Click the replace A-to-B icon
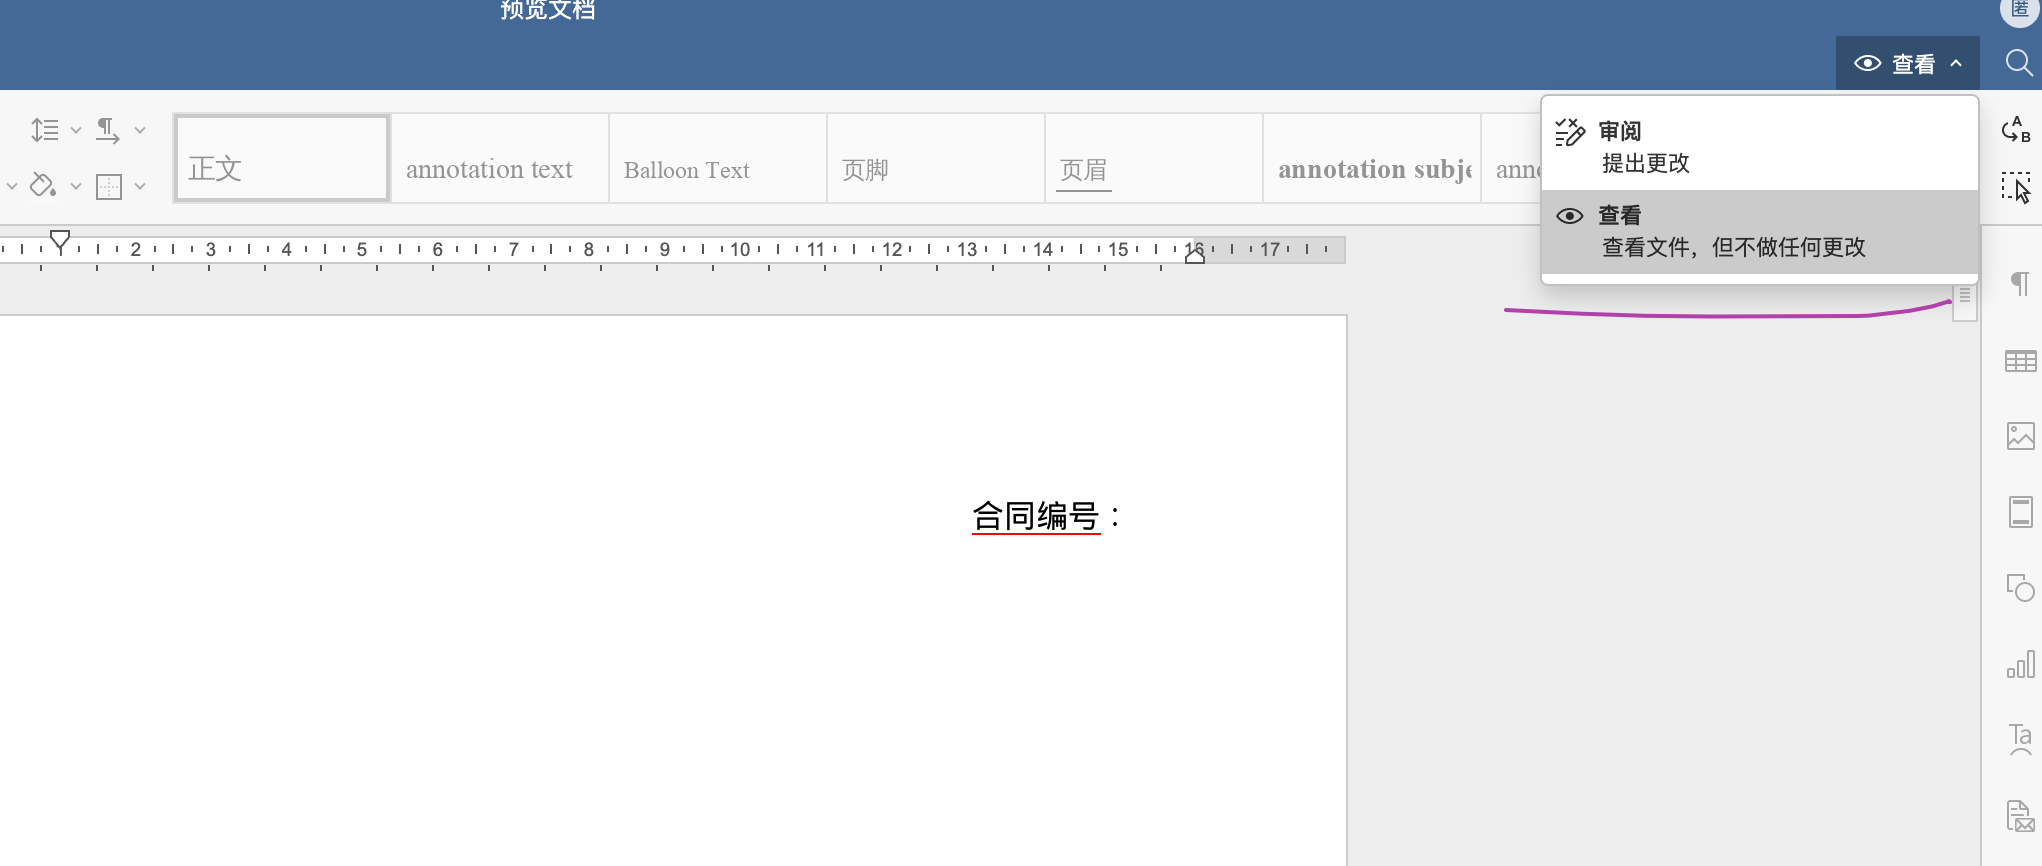The width and height of the screenshot is (2042, 866). pyautogui.click(x=2015, y=130)
